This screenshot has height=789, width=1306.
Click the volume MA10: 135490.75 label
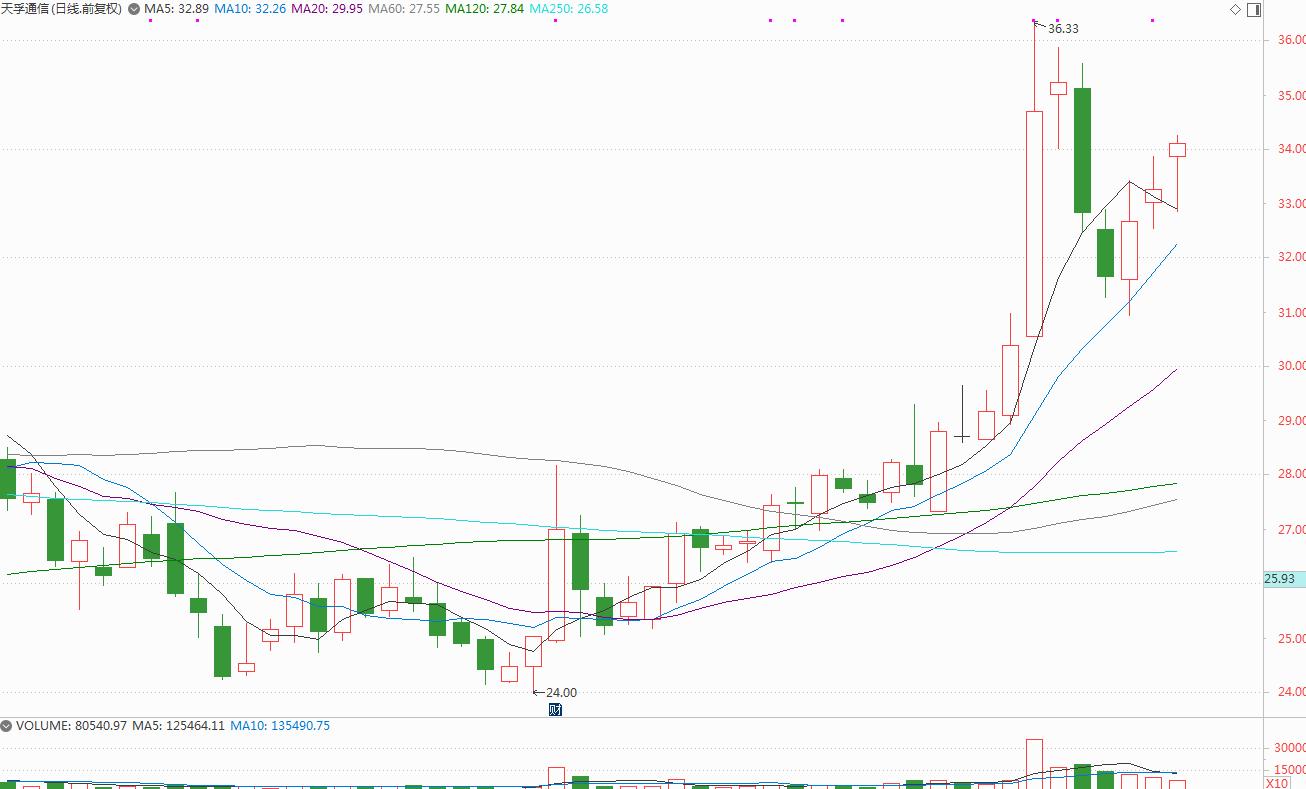tap(280, 726)
